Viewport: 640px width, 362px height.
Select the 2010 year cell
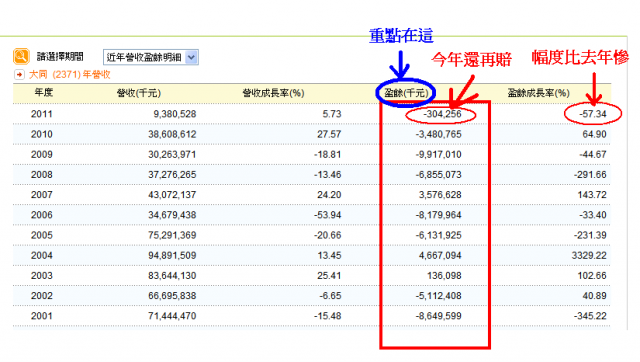[42, 134]
